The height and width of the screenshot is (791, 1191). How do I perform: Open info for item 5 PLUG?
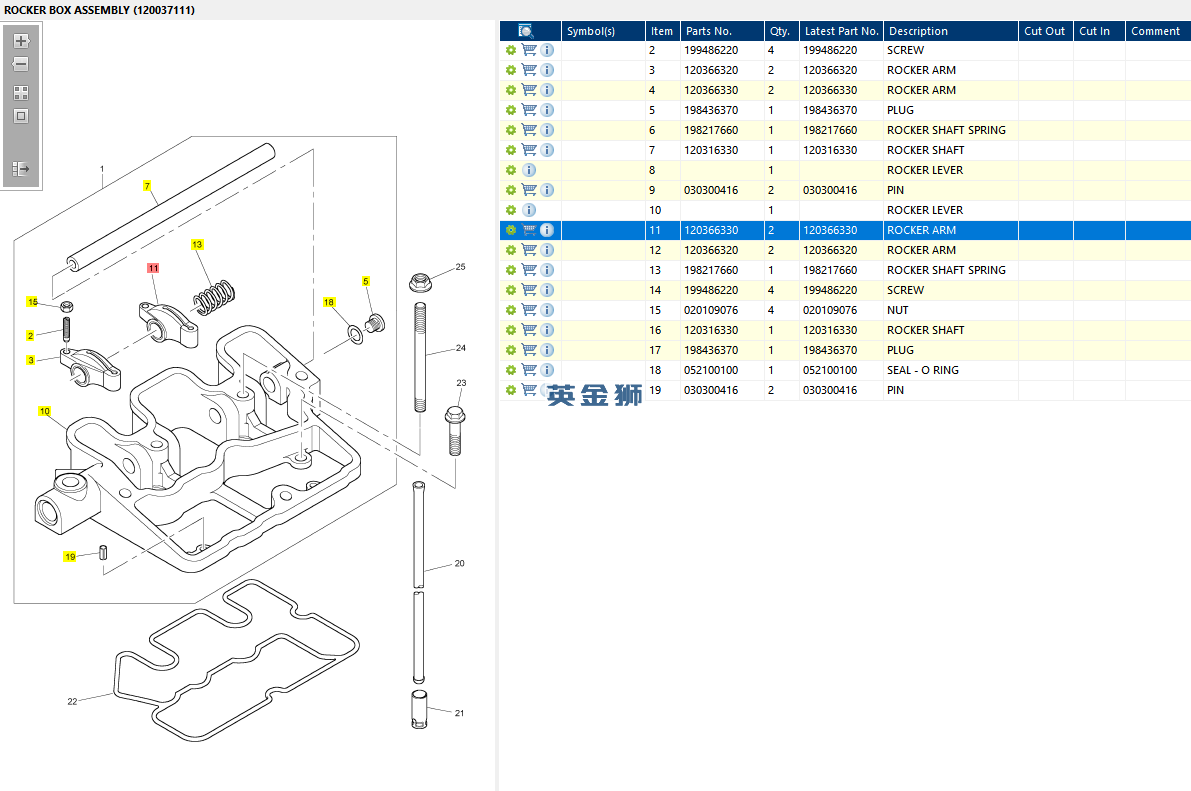coord(547,110)
